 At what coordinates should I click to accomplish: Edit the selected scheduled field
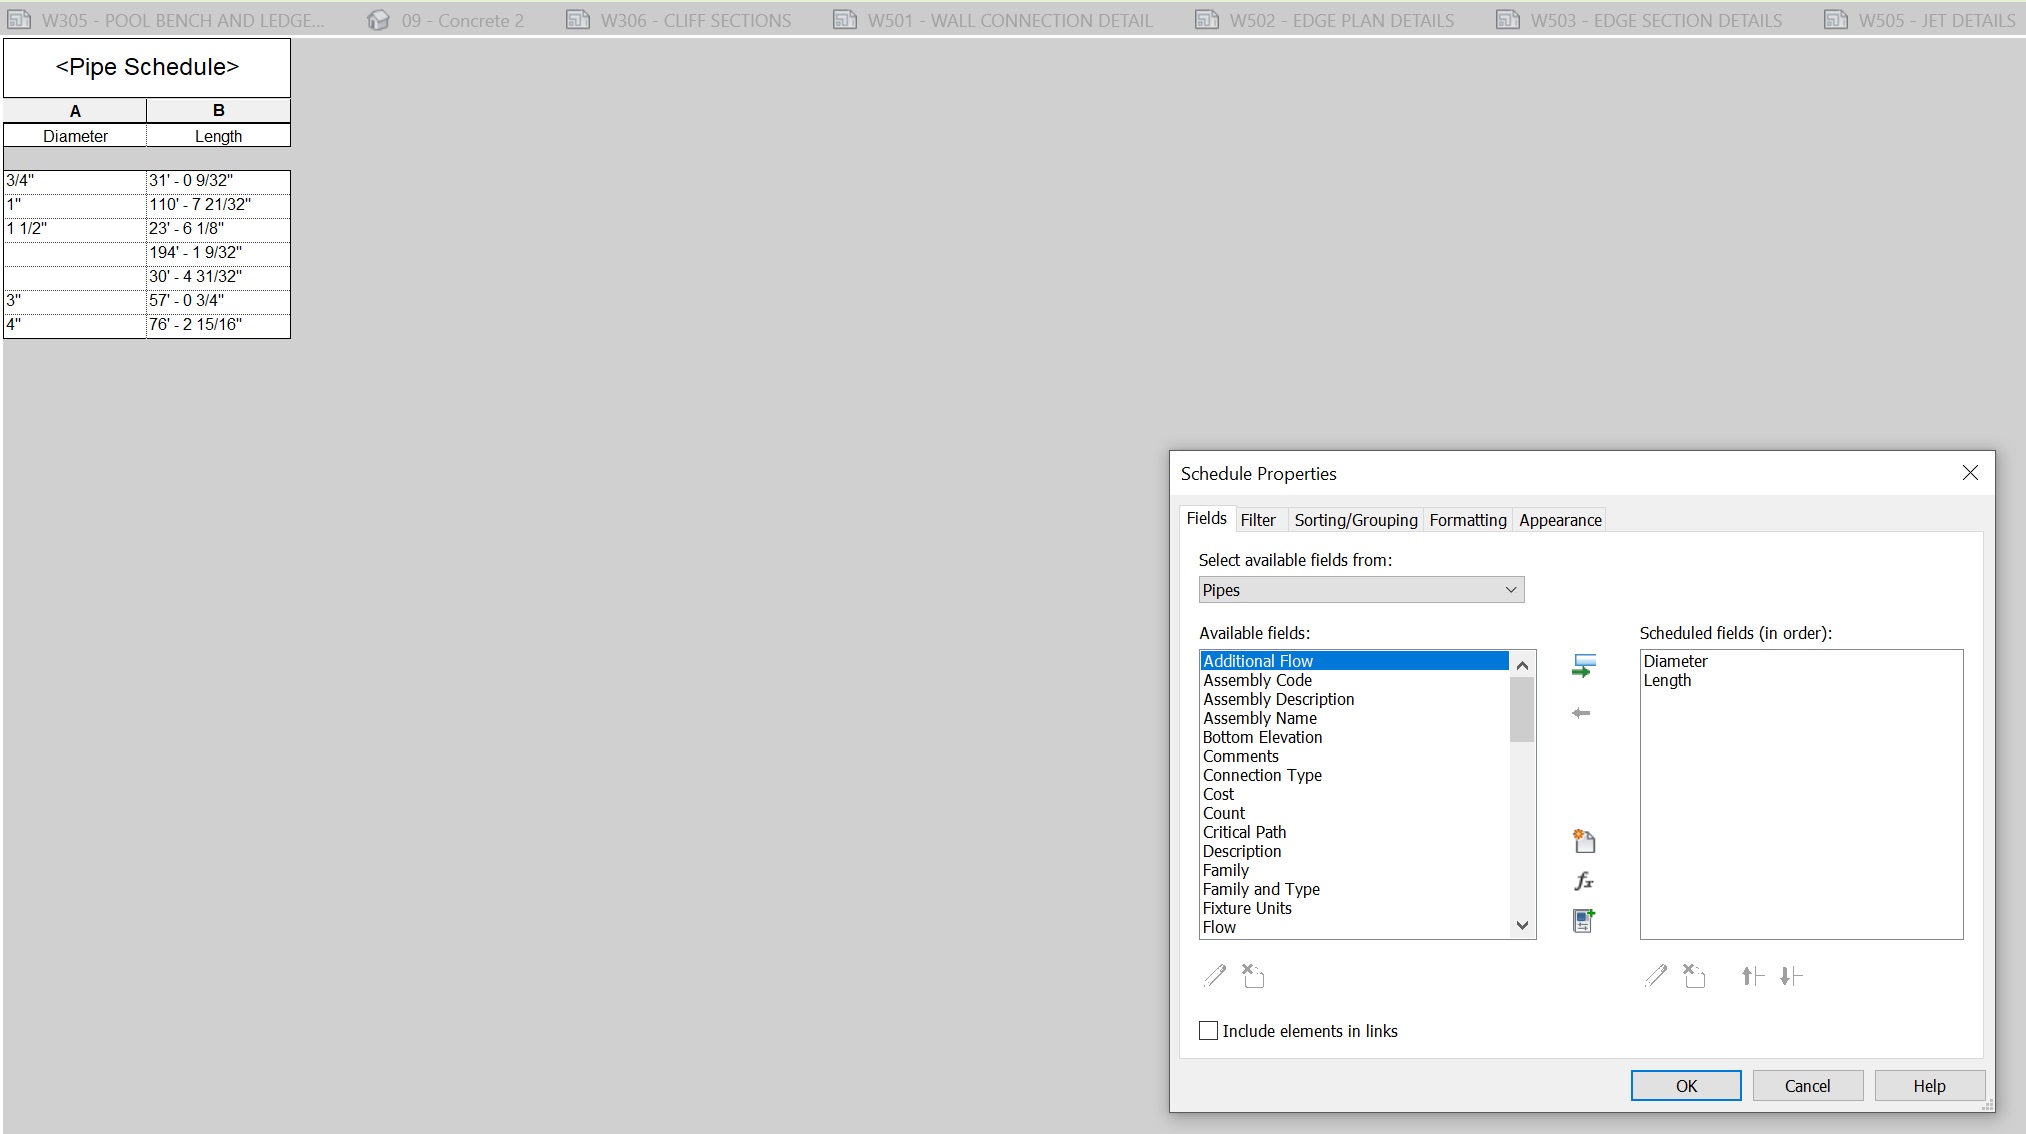[x=1655, y=975]
